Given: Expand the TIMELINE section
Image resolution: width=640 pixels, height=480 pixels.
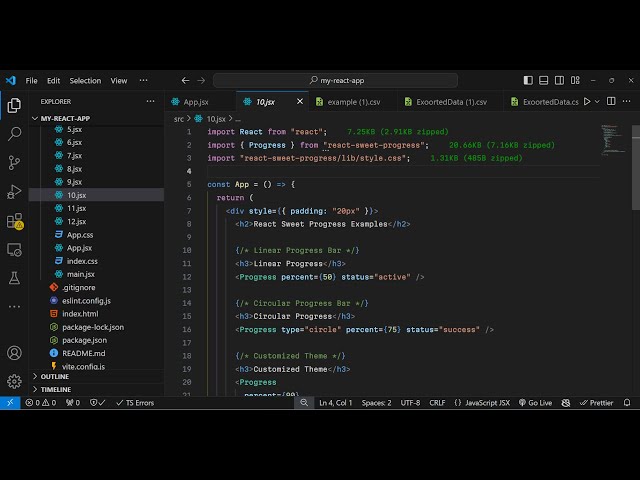Looking at the screenshot, I should (56, 389).
